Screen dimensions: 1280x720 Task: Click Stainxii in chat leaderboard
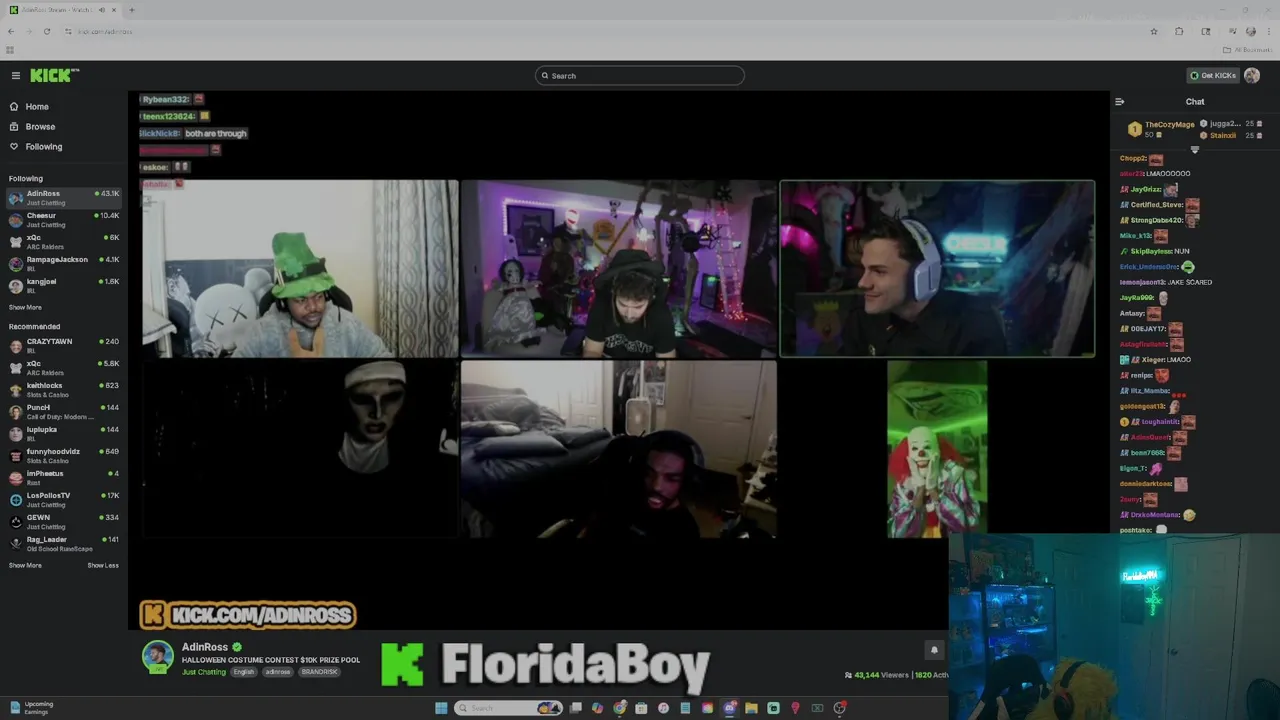(x=1223, y=136)
